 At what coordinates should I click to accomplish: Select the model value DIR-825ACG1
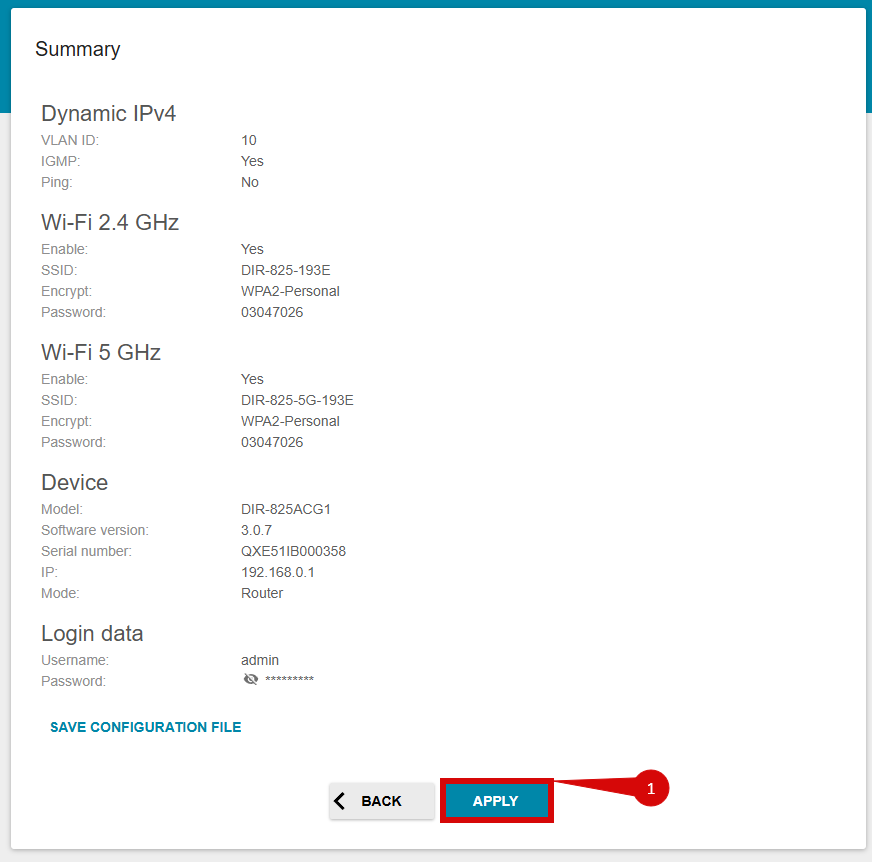[286, 509]
